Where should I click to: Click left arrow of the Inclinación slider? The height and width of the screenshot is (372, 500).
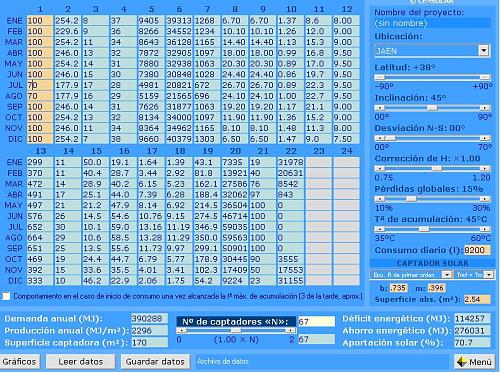pyautogui.click(x=380, y=108)
